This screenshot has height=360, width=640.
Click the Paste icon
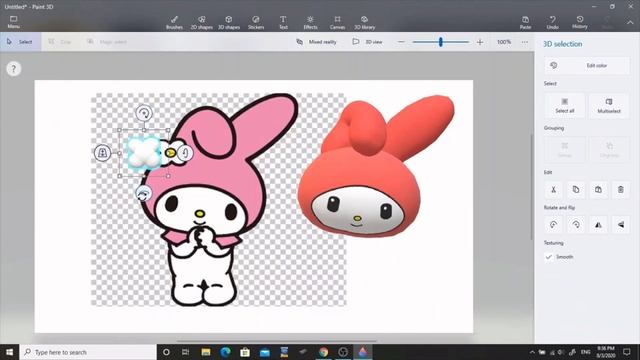click(525, 22)
